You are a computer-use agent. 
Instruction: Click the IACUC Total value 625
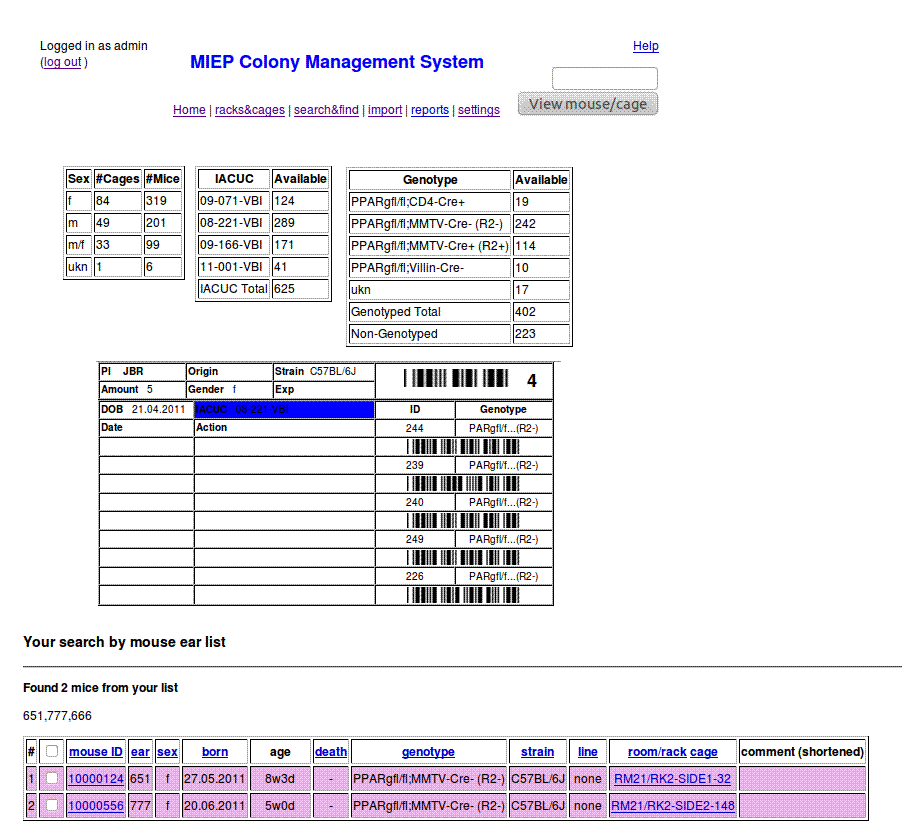pyautogui.click(x=300, y=289)
